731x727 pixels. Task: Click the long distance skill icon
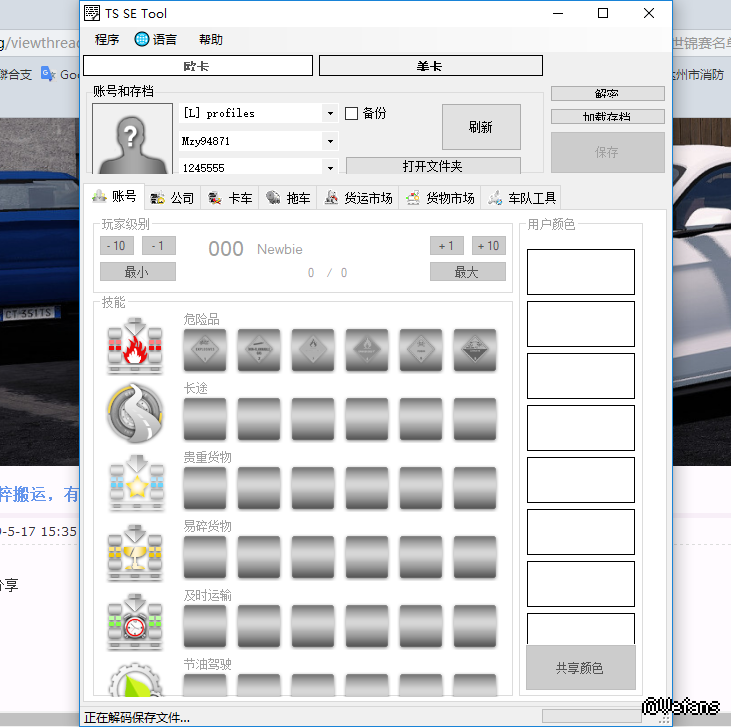[135, 413]
